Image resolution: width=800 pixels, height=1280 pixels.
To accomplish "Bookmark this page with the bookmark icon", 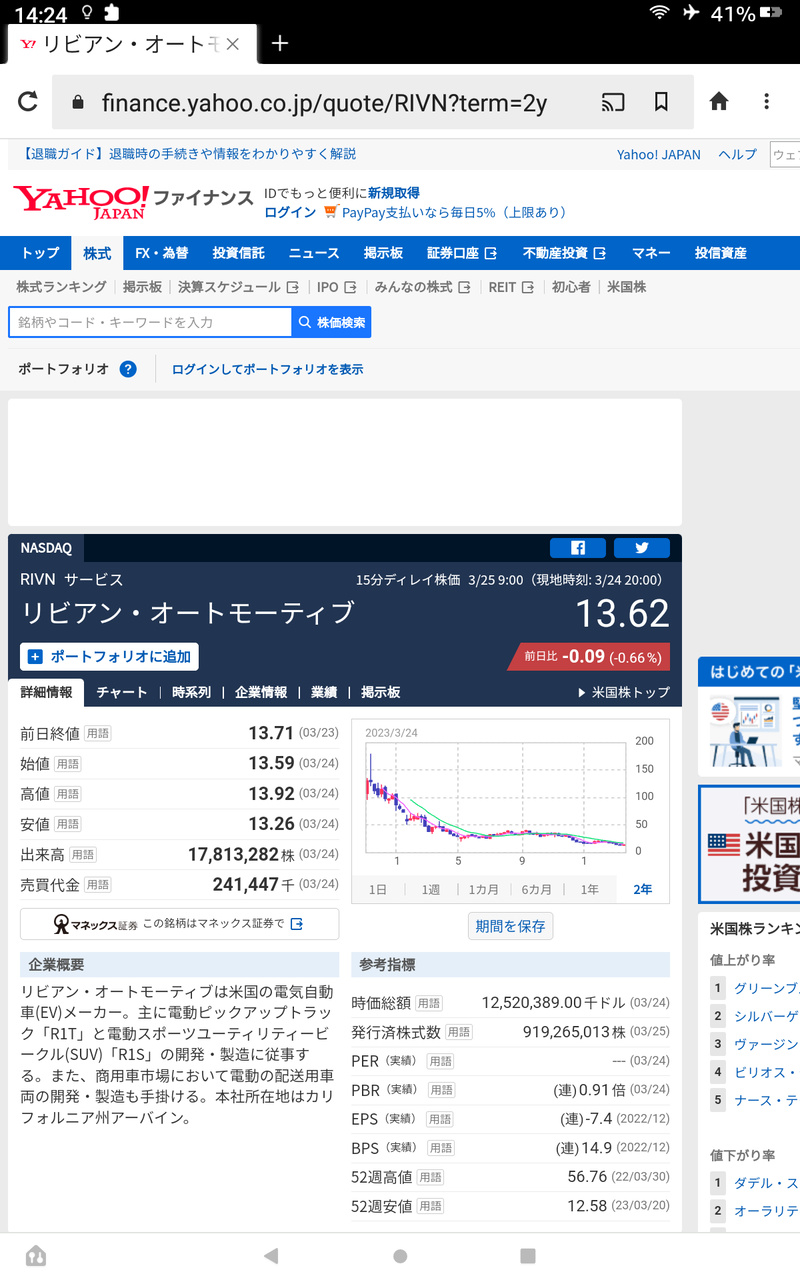I will [x=661, y=101].
